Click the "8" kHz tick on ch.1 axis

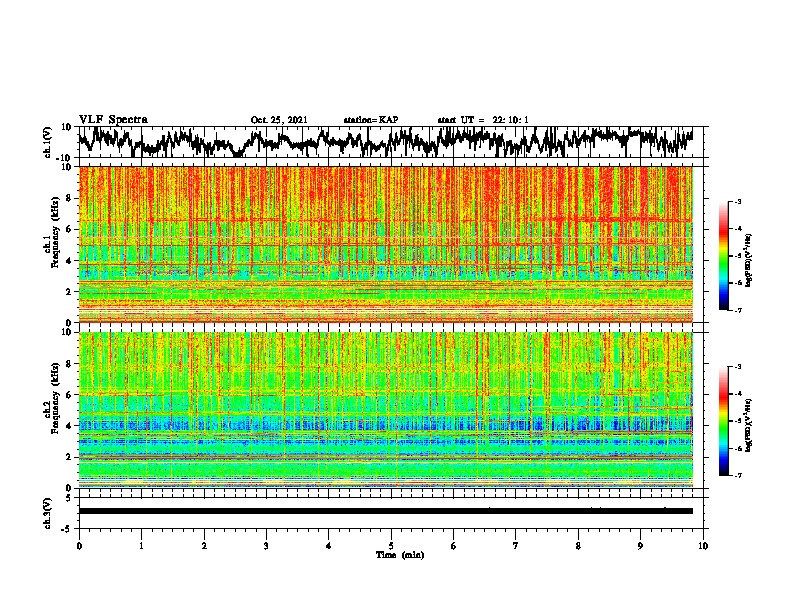click(70, 198)
